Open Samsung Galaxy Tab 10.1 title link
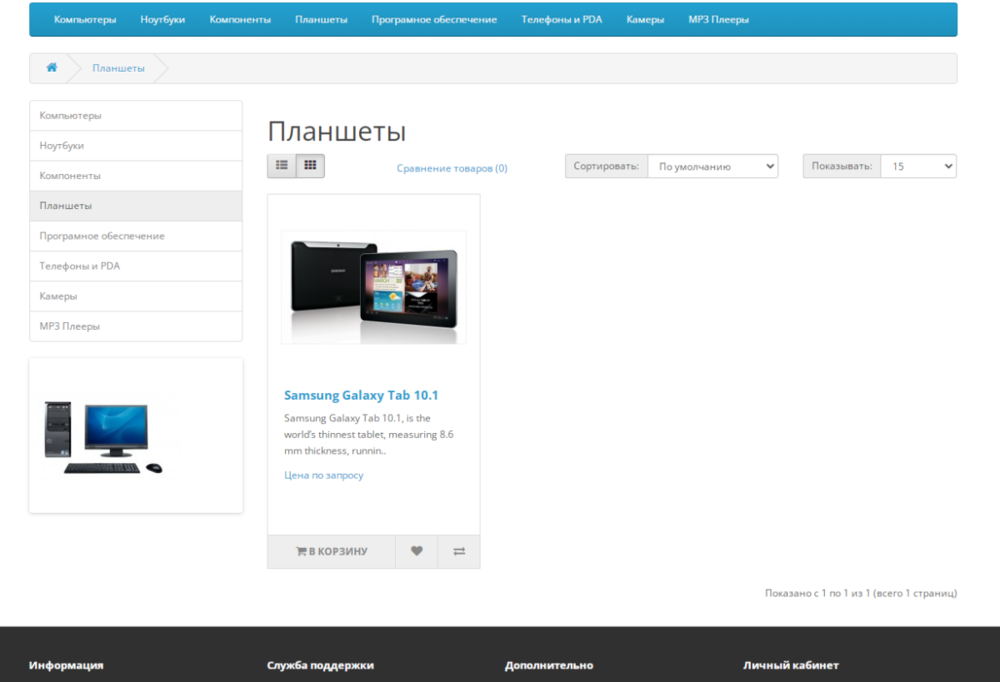1000x682 pixels. (361, 395)
